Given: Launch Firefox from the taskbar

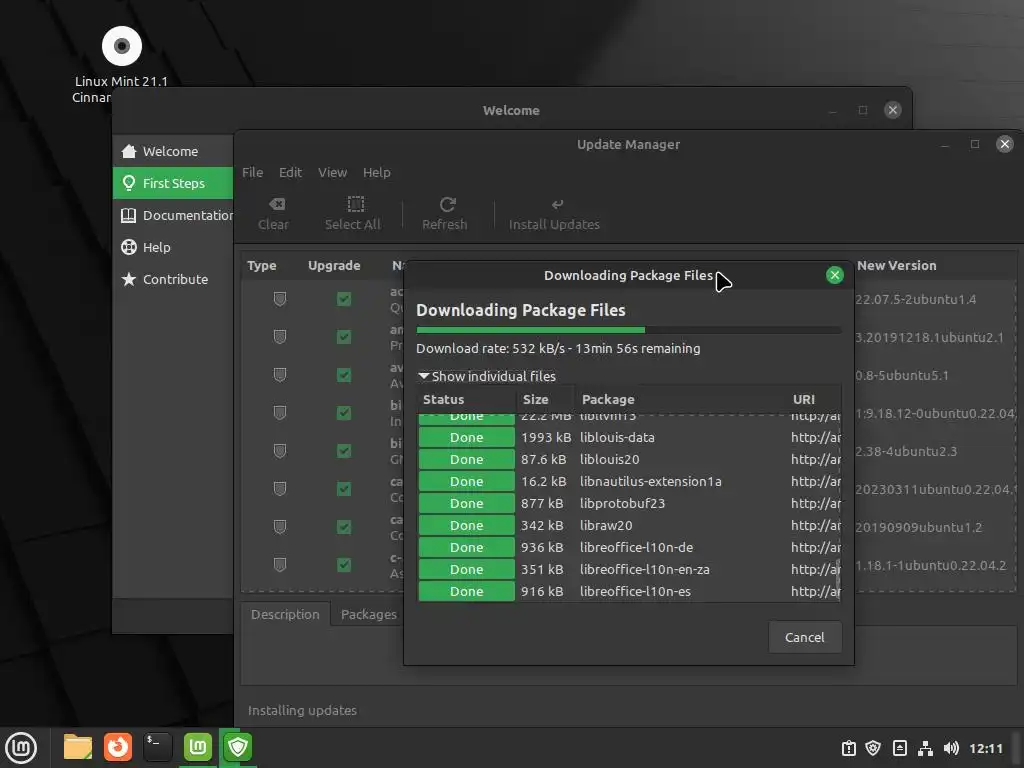Looking at the screenshot, I should 118,748.
